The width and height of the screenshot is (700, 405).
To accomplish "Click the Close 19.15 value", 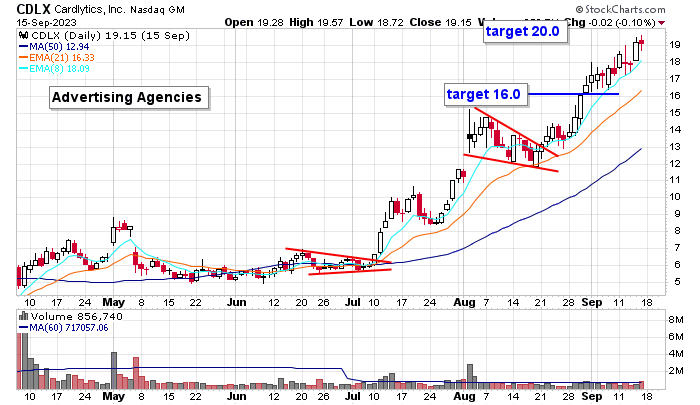I will pos(440,22).
